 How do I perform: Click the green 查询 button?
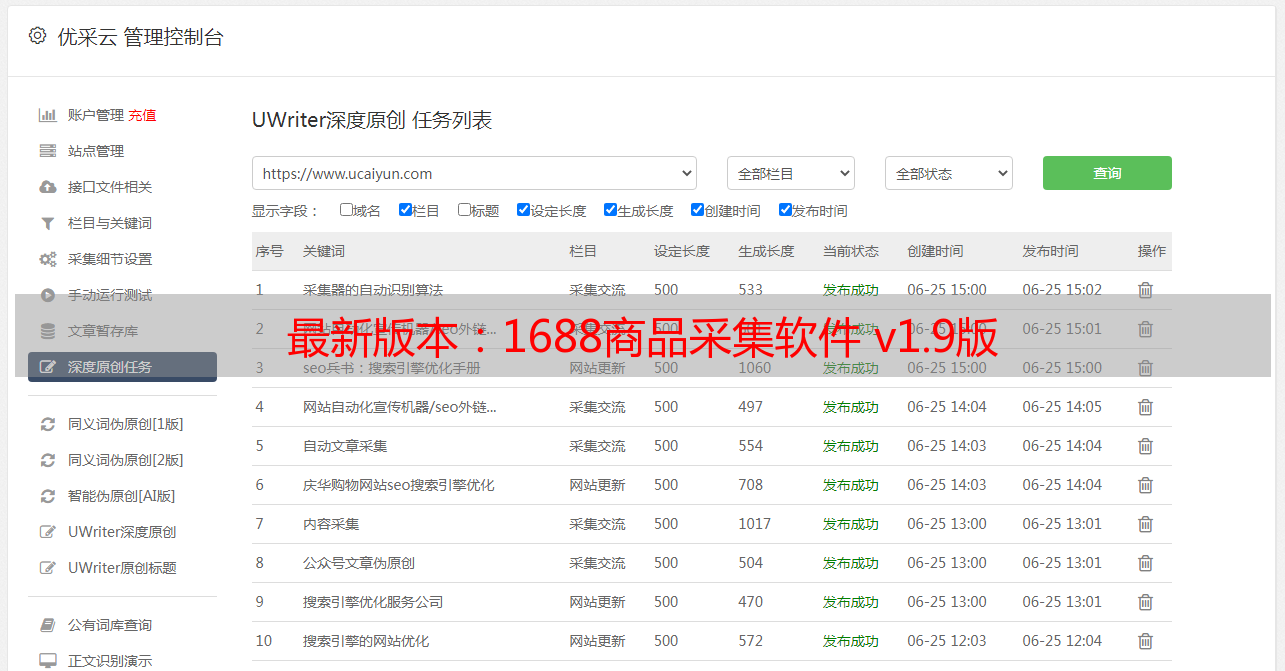tap(1106, 173)
